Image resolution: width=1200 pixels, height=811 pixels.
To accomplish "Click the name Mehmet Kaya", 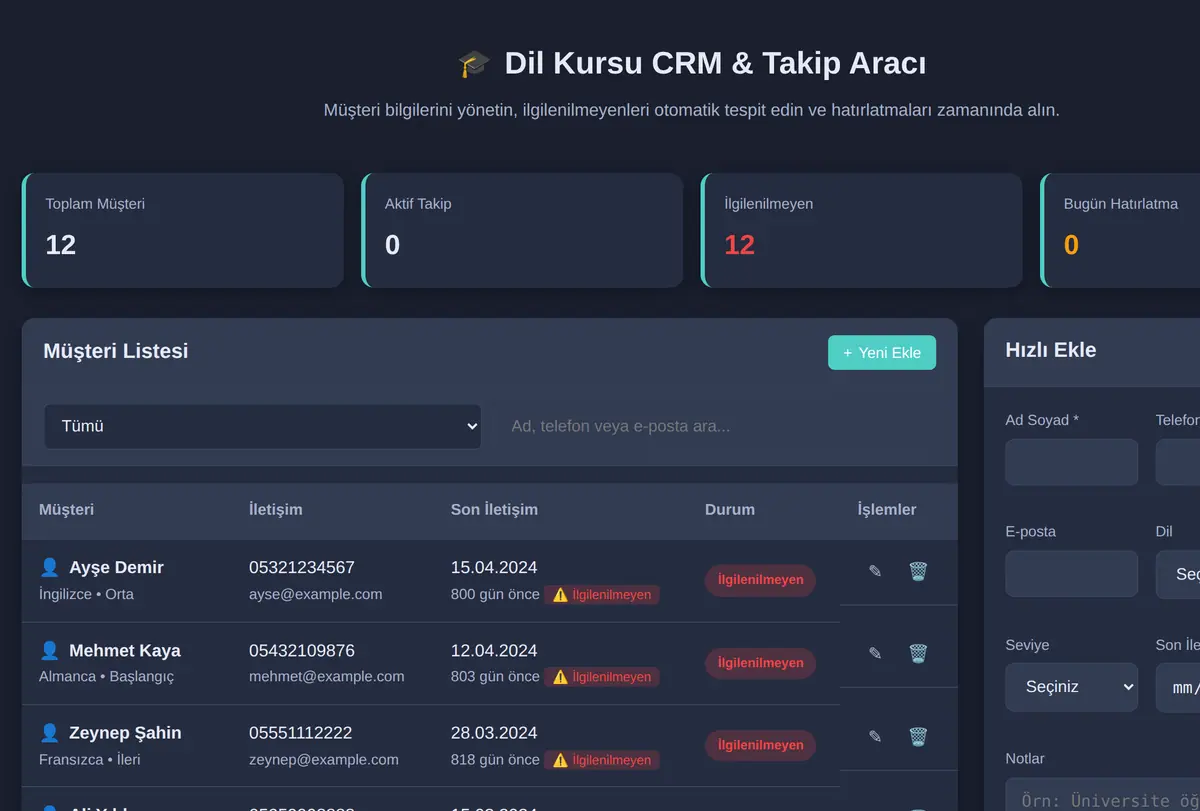I will point(125,650).
